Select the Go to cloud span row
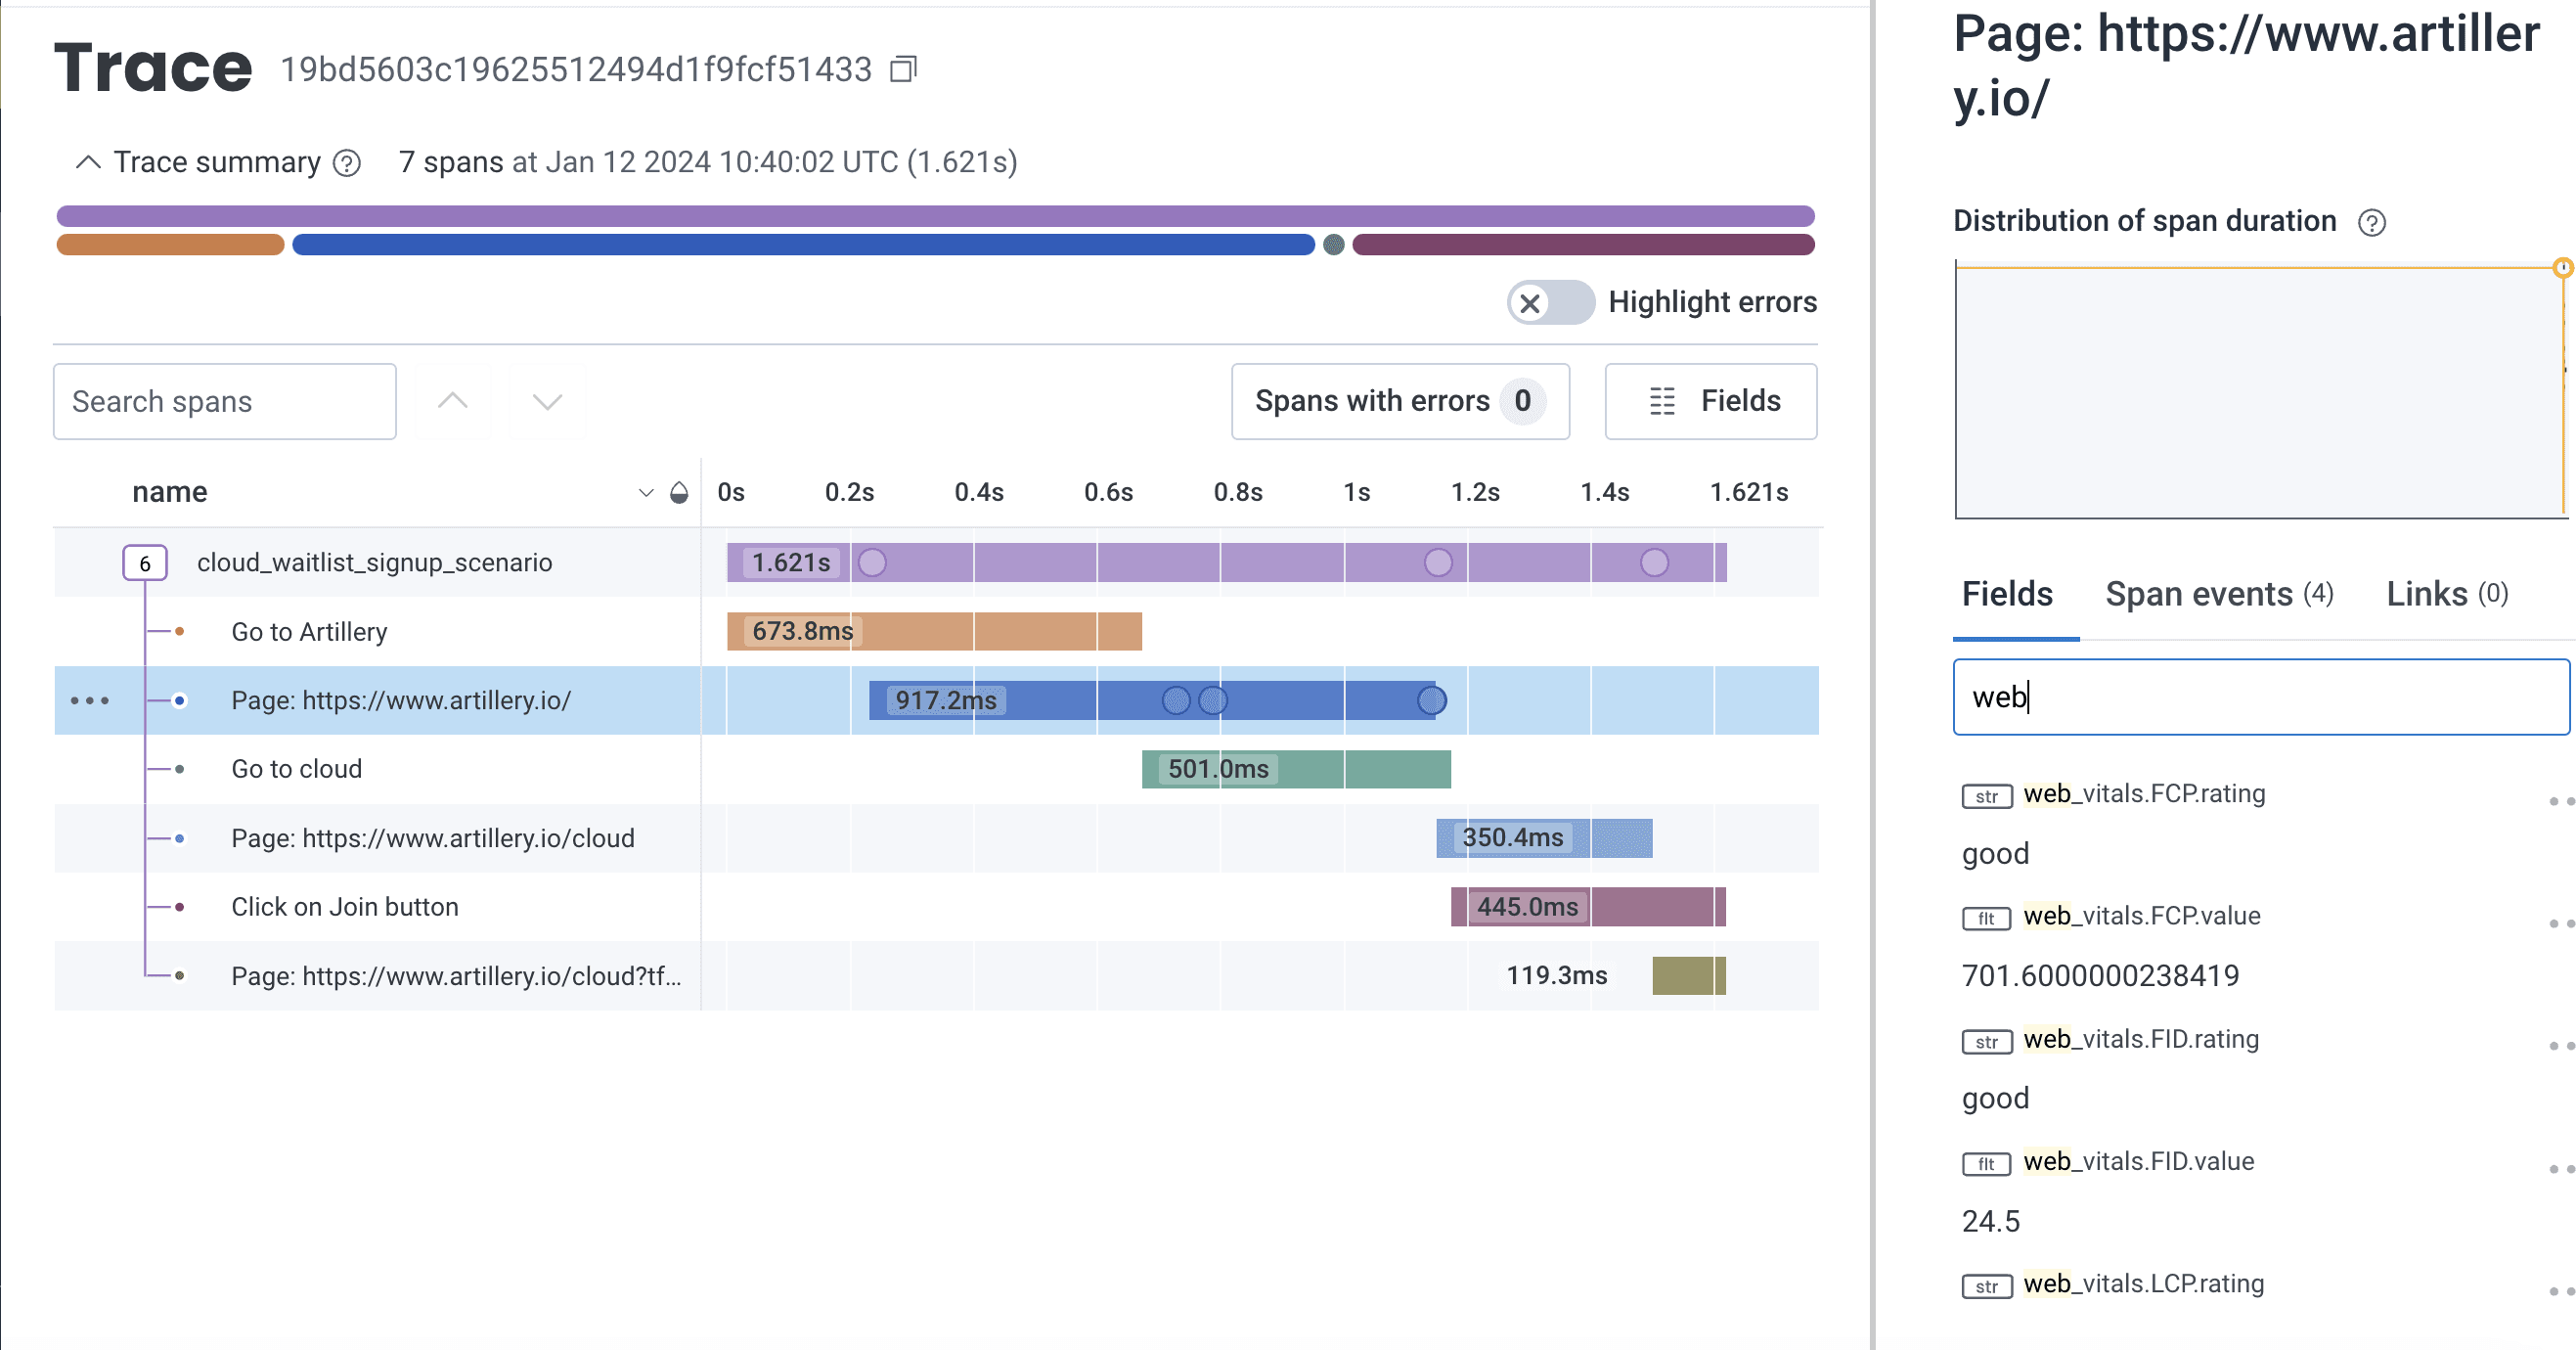The width and height of the screenshot is (2576, 1350). 297,769
